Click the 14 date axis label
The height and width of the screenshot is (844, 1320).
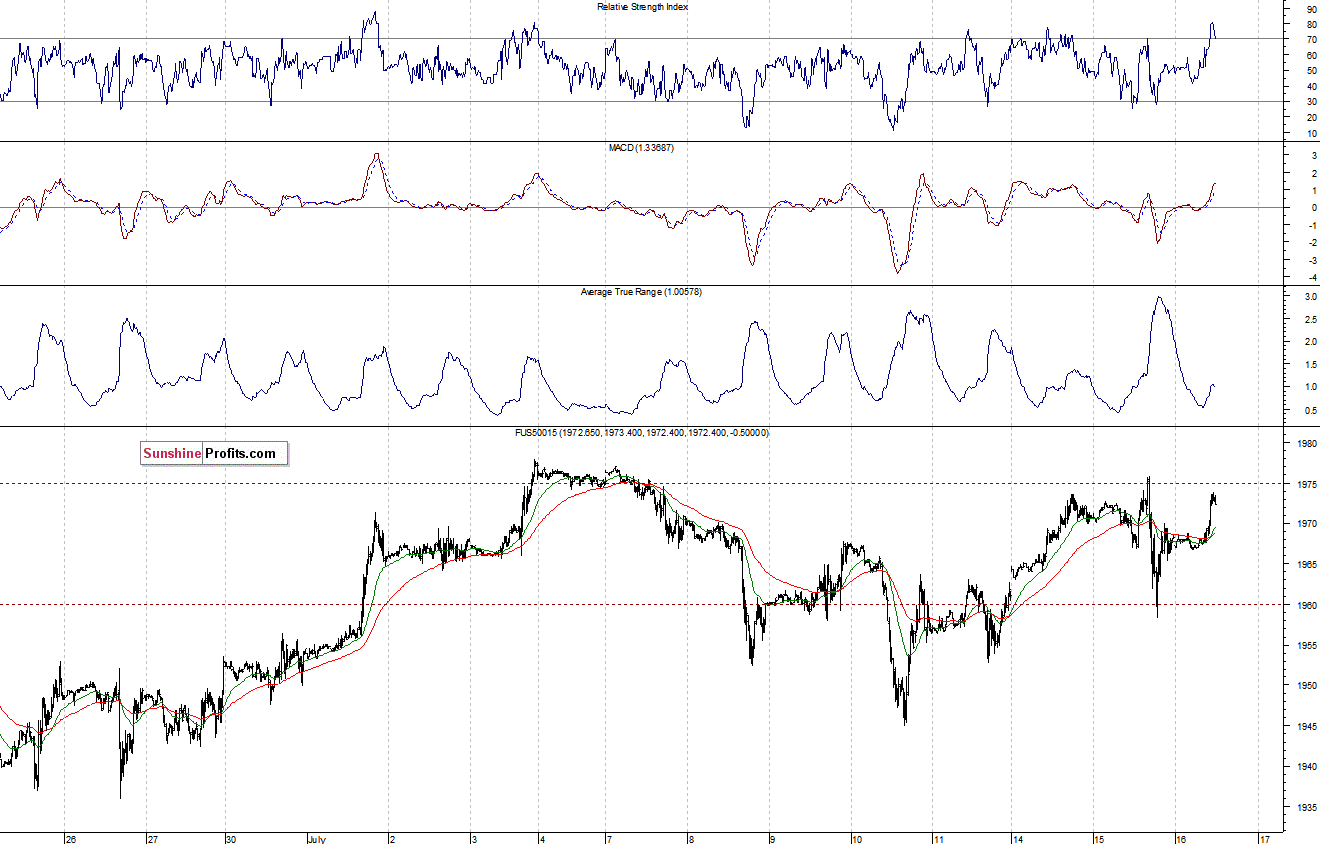pos(1016,838)
